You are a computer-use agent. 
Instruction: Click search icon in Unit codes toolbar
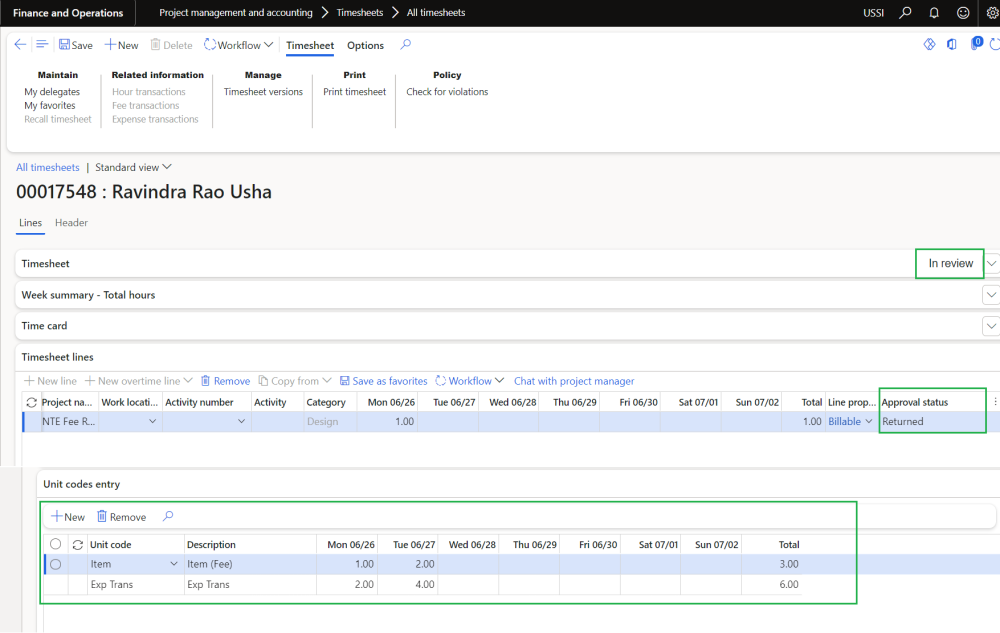(x=168, y=517)
